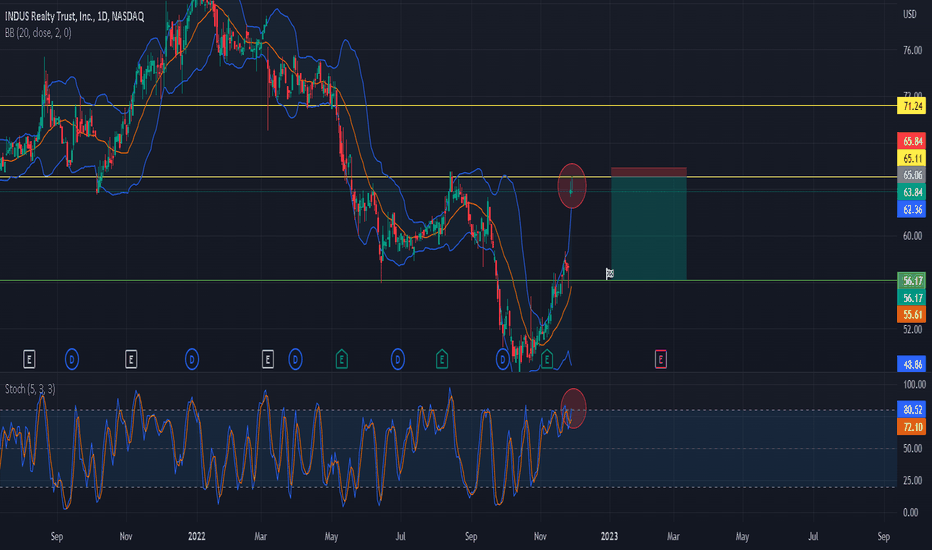Click the pink upcoming earnings E marker
The height and width of the screenshot is (550, 932).
point(660,359)
